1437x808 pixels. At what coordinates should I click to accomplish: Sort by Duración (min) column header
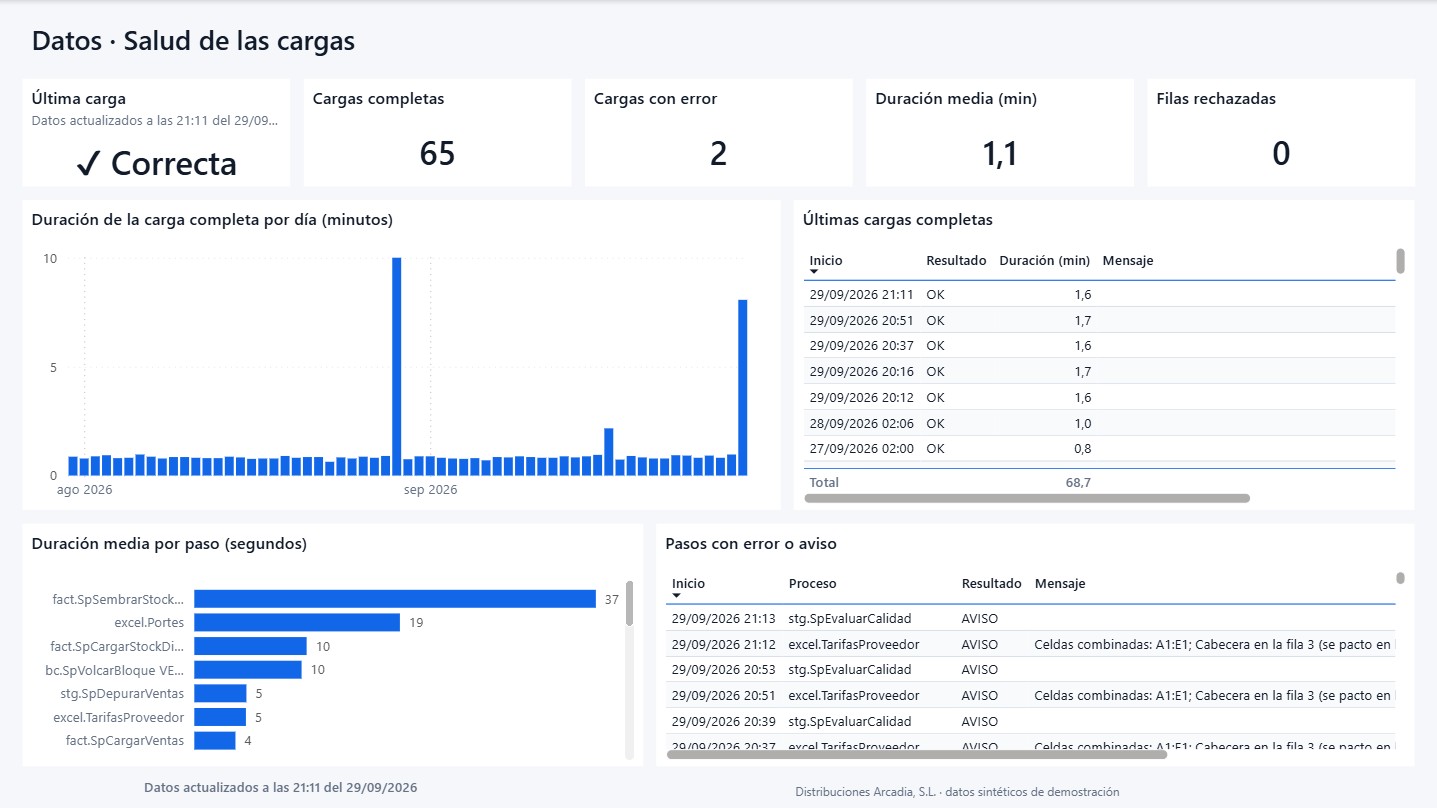[1044, 260]
